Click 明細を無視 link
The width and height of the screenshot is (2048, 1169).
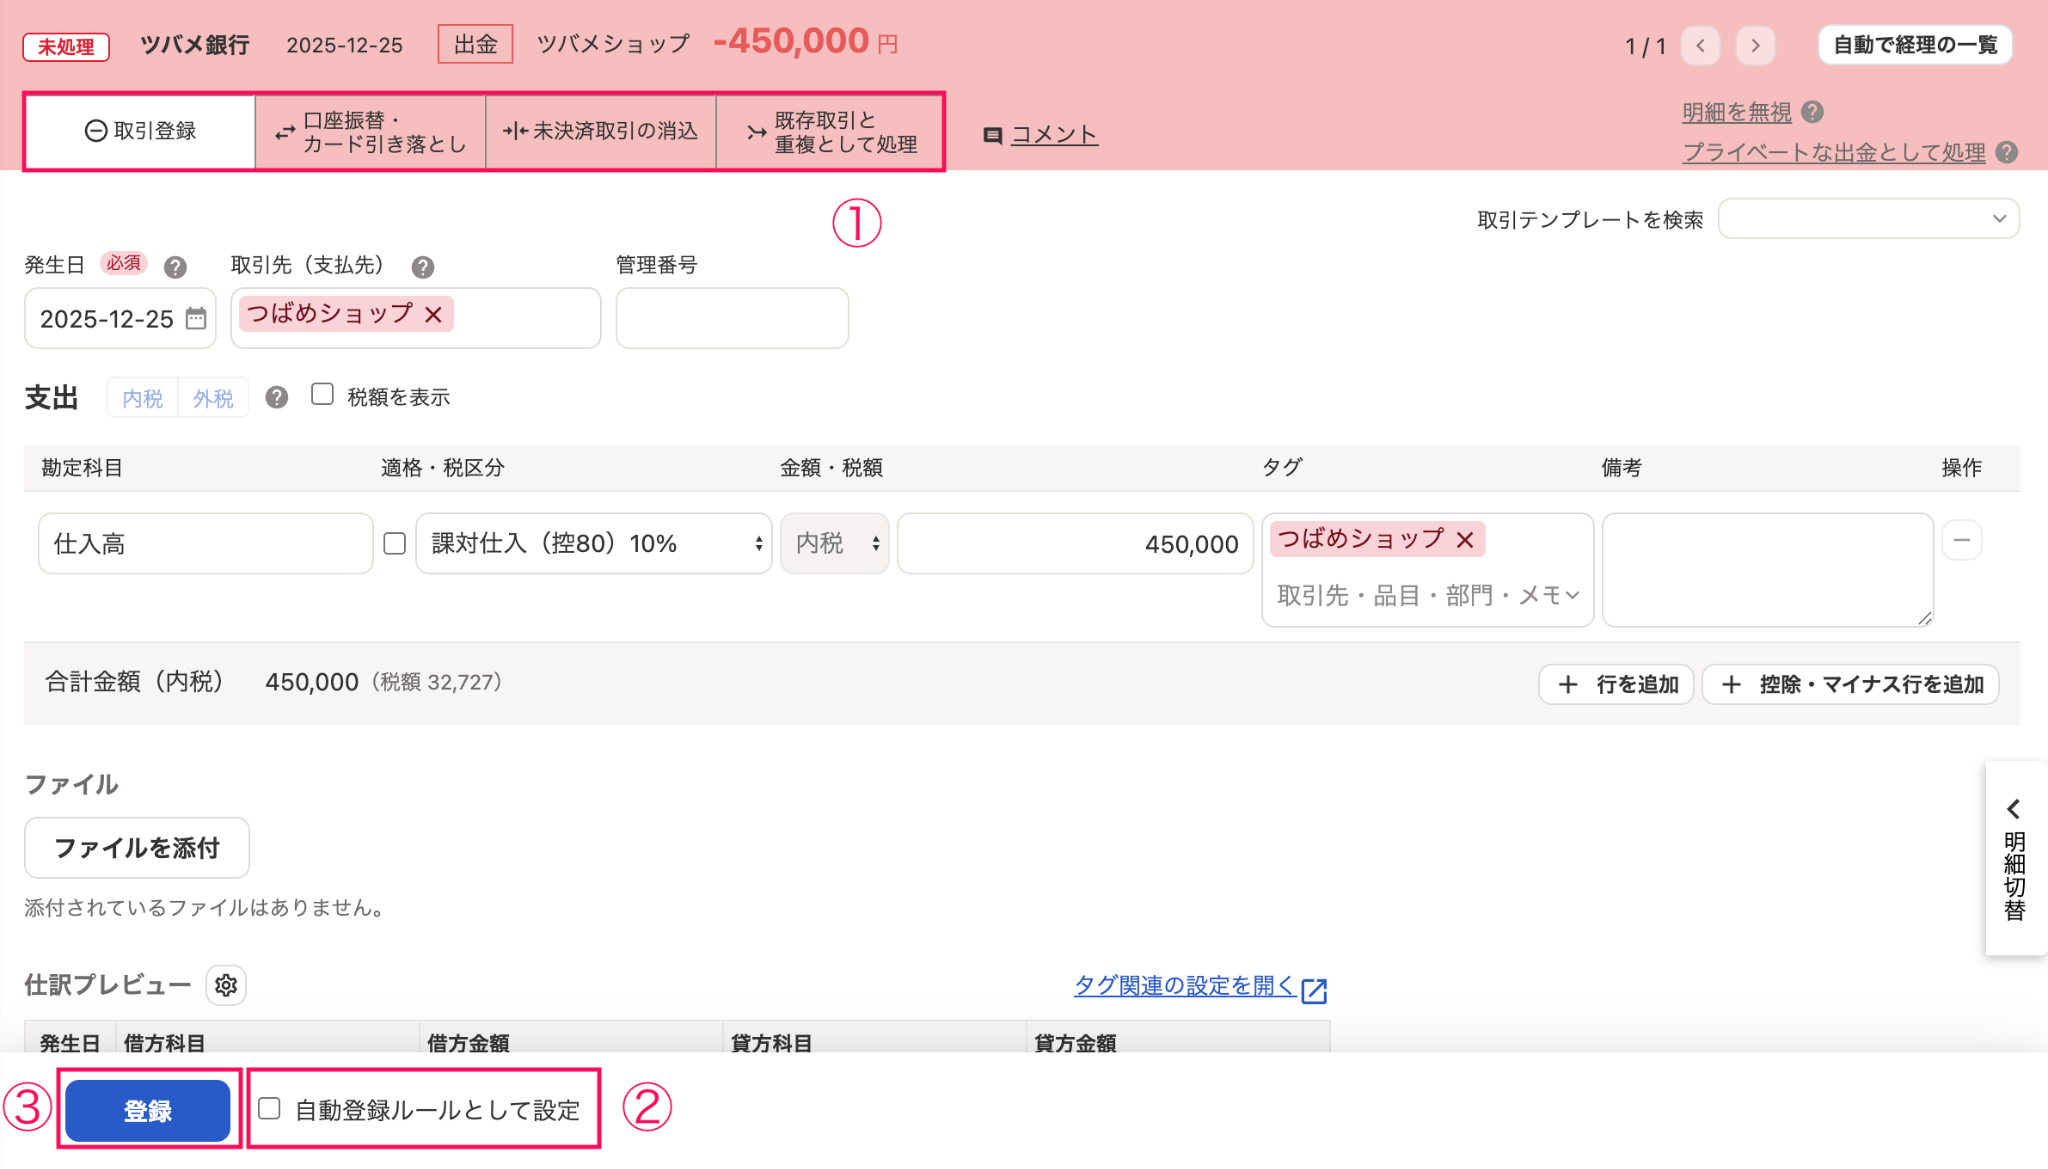1737,112
